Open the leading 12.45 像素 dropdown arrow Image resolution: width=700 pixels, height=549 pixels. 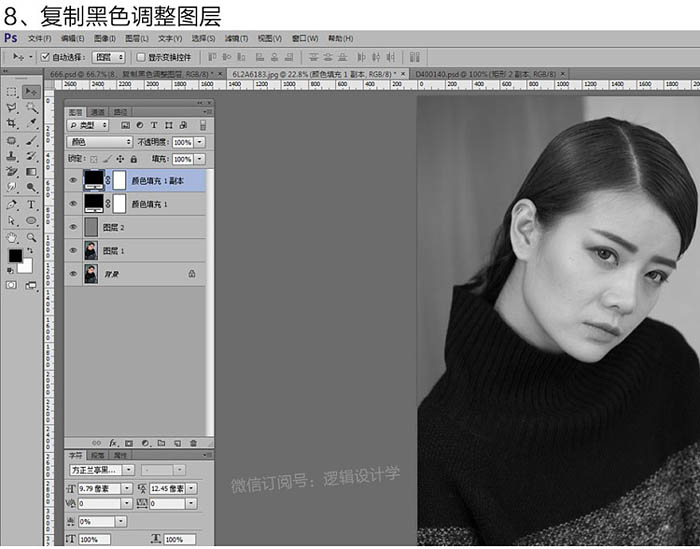pos(191,488)
